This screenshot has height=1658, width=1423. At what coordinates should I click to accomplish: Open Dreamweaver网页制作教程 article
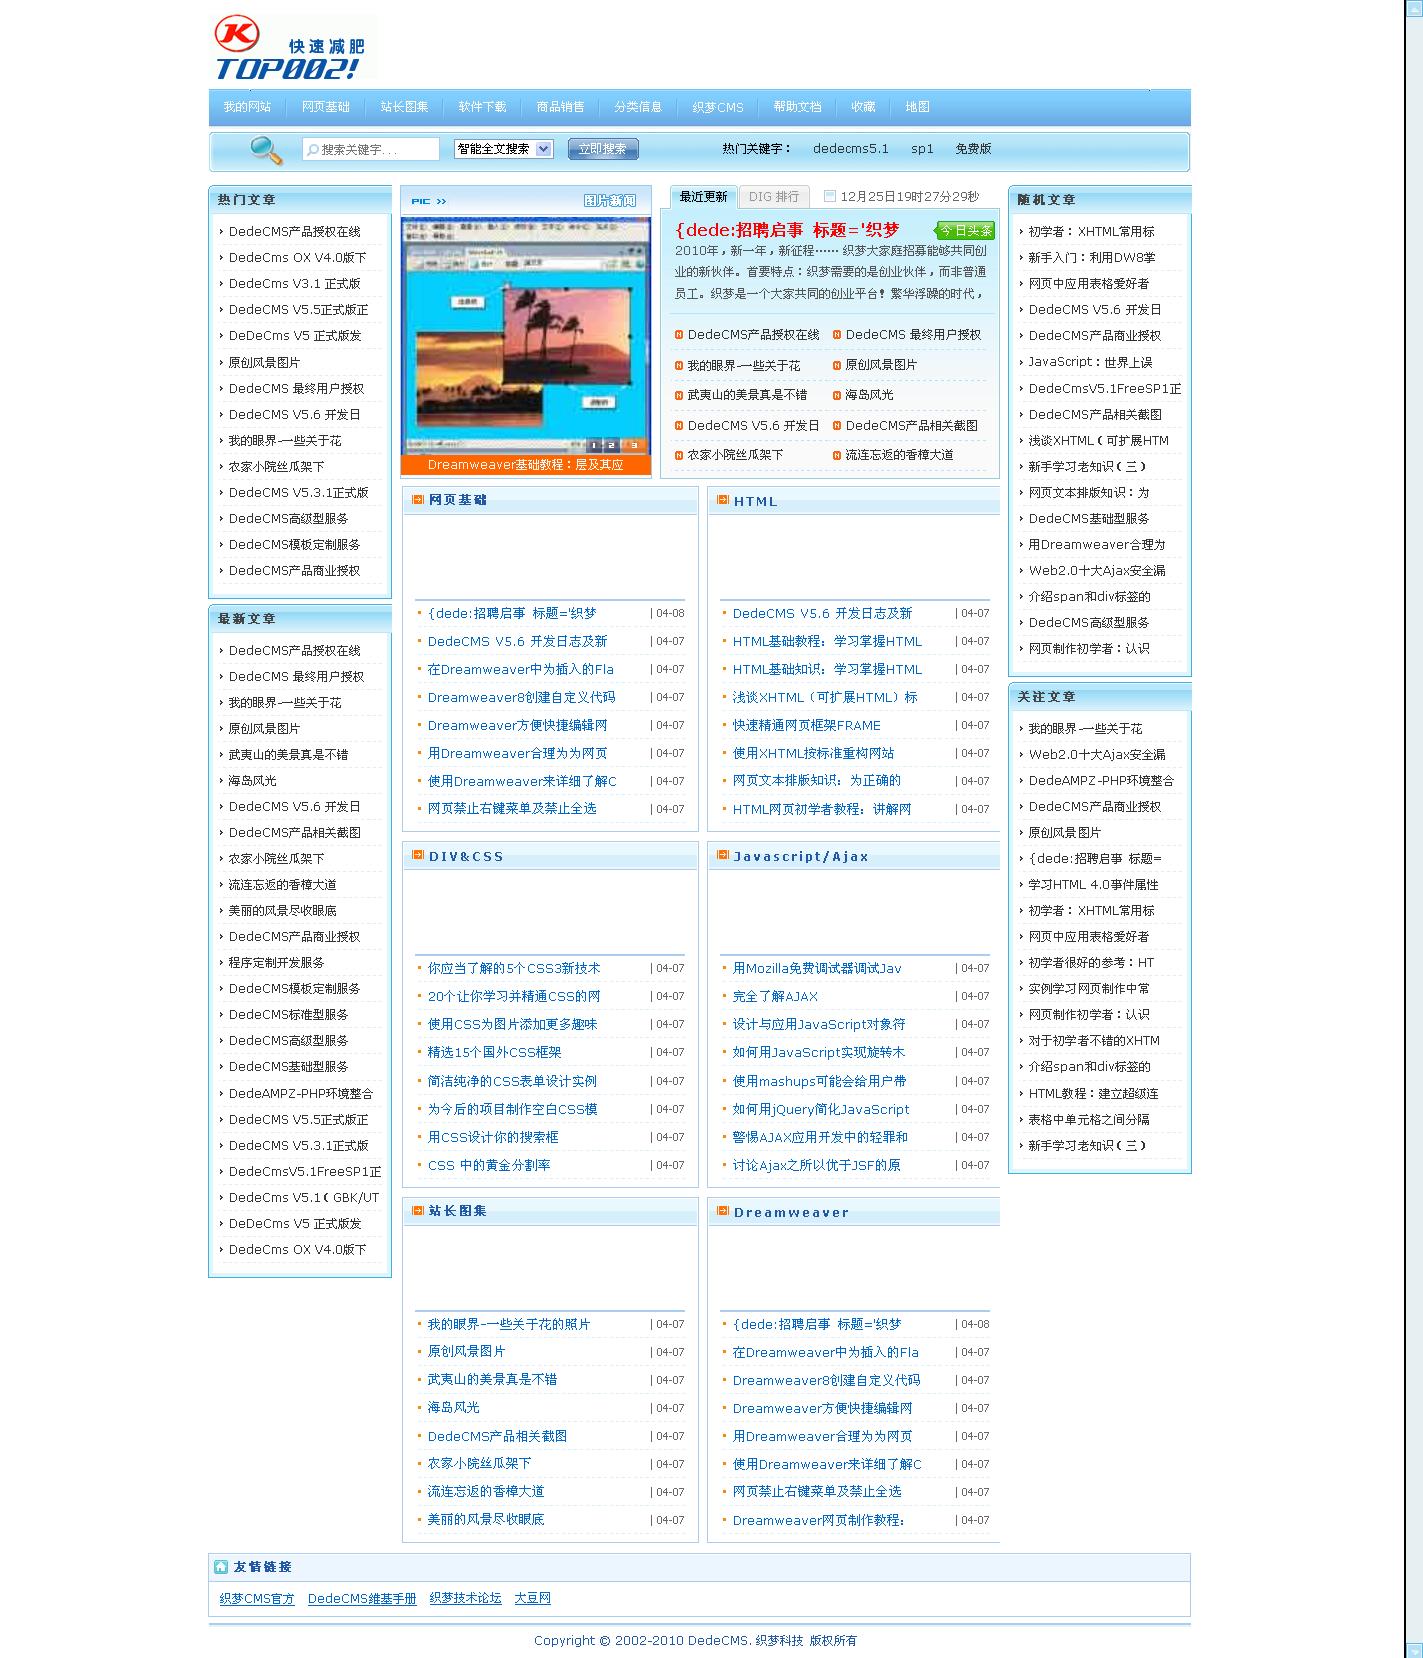[x=818, y=1521]
